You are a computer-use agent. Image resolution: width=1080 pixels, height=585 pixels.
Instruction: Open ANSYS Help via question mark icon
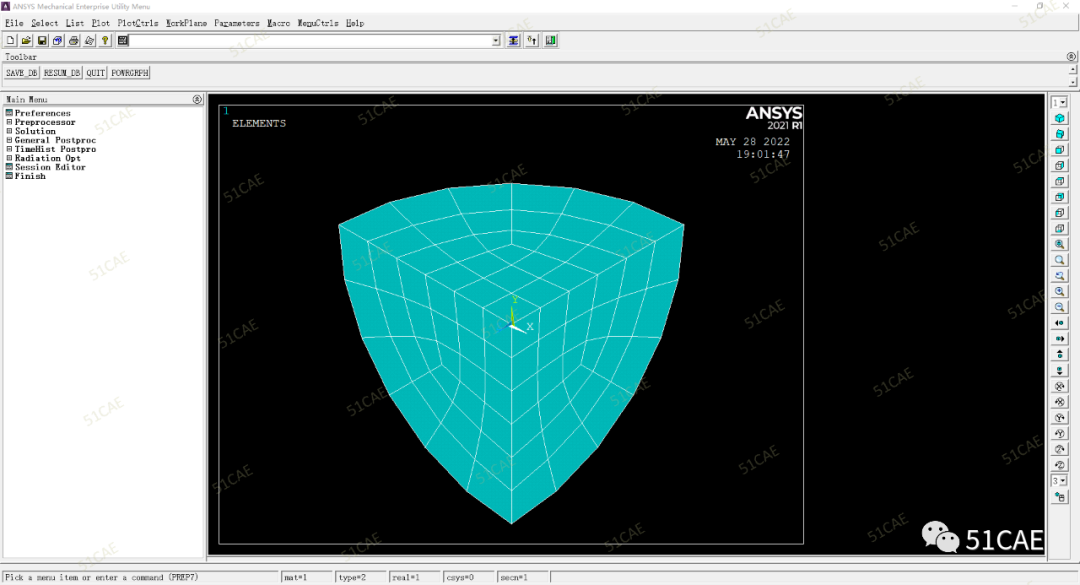click(x=105, y=40)
